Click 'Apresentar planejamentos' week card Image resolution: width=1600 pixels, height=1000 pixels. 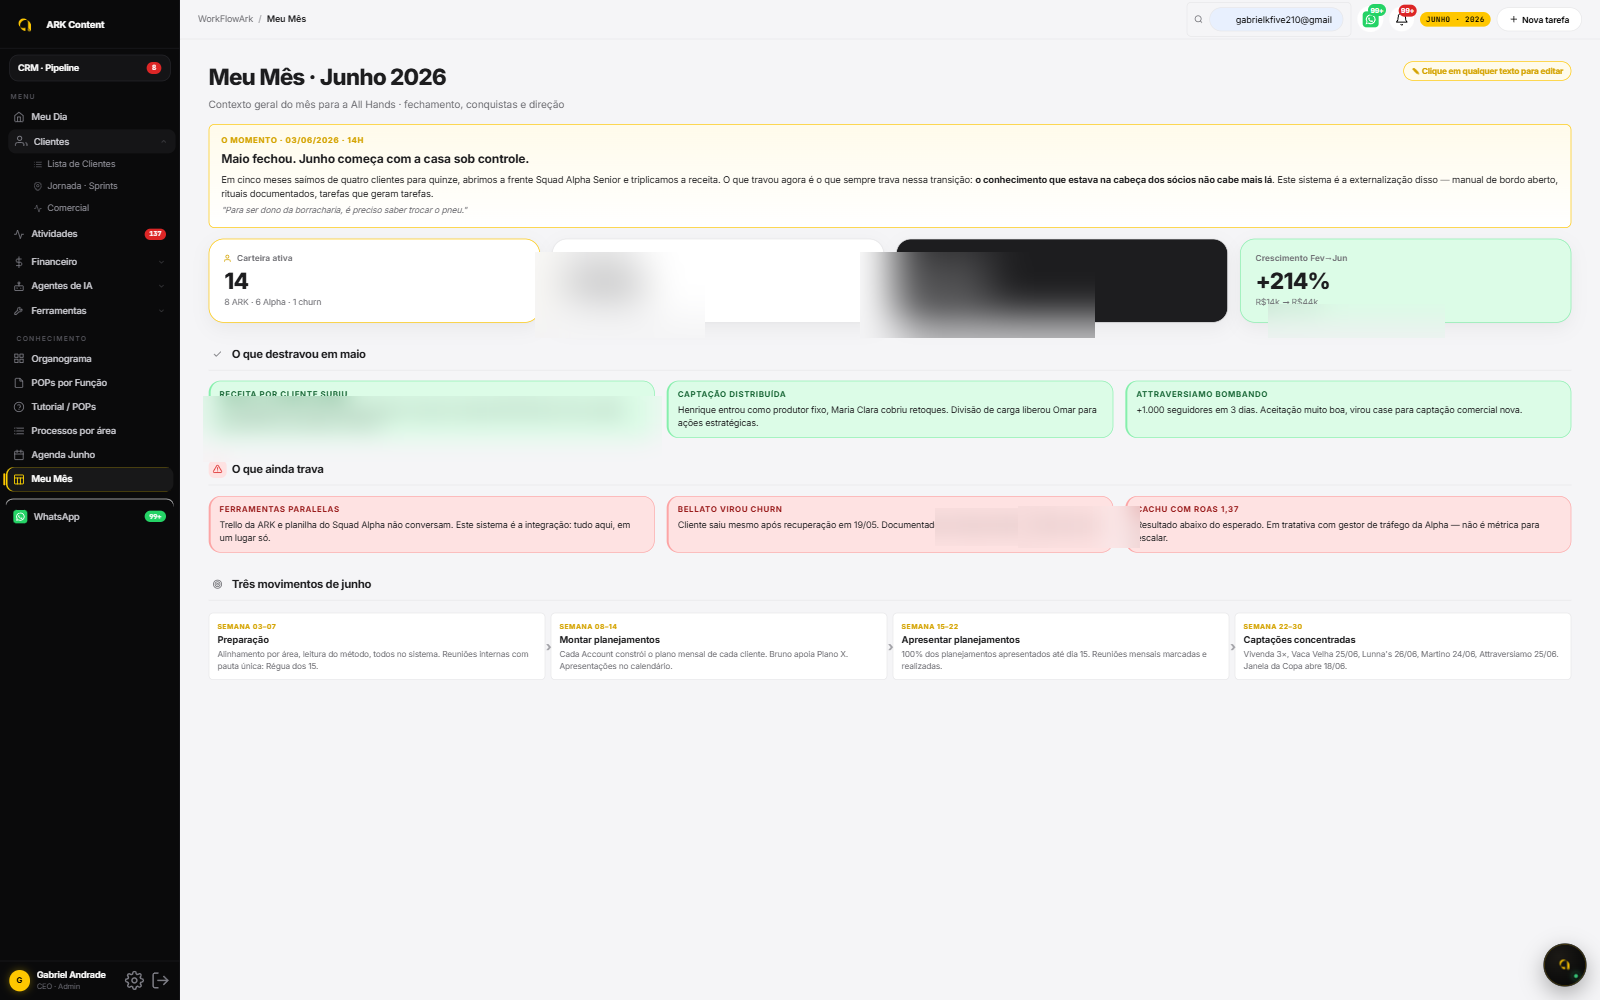(x=1061, y=646)
